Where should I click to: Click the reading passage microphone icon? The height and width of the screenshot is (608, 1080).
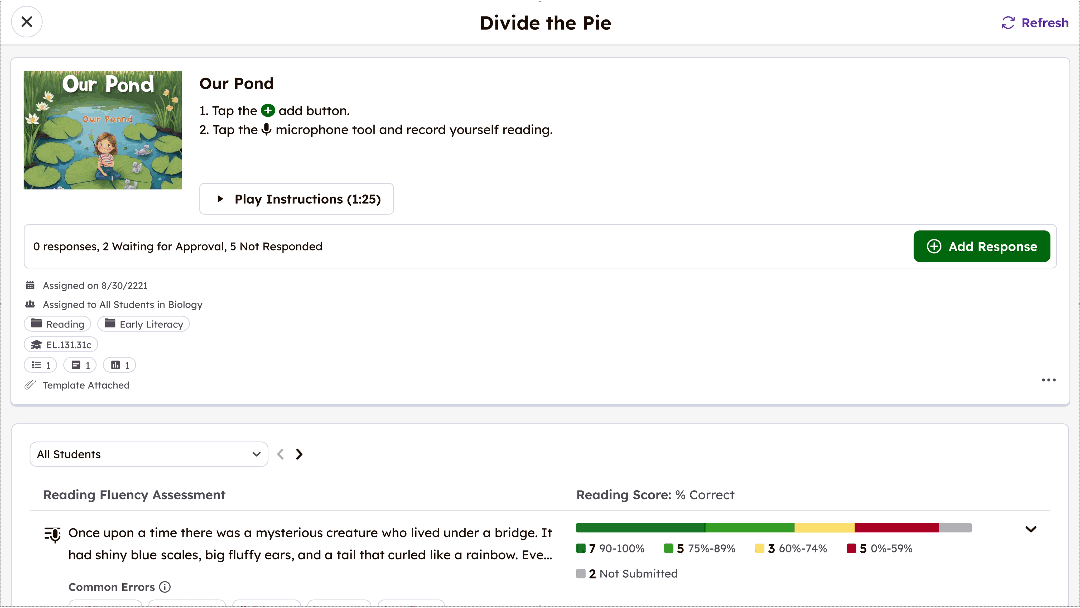coord(53,534)
